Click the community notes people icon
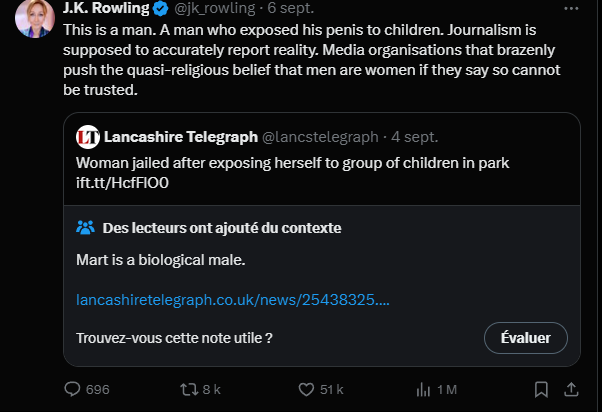Screen dimensions: 602x412 tap(86, 228)
